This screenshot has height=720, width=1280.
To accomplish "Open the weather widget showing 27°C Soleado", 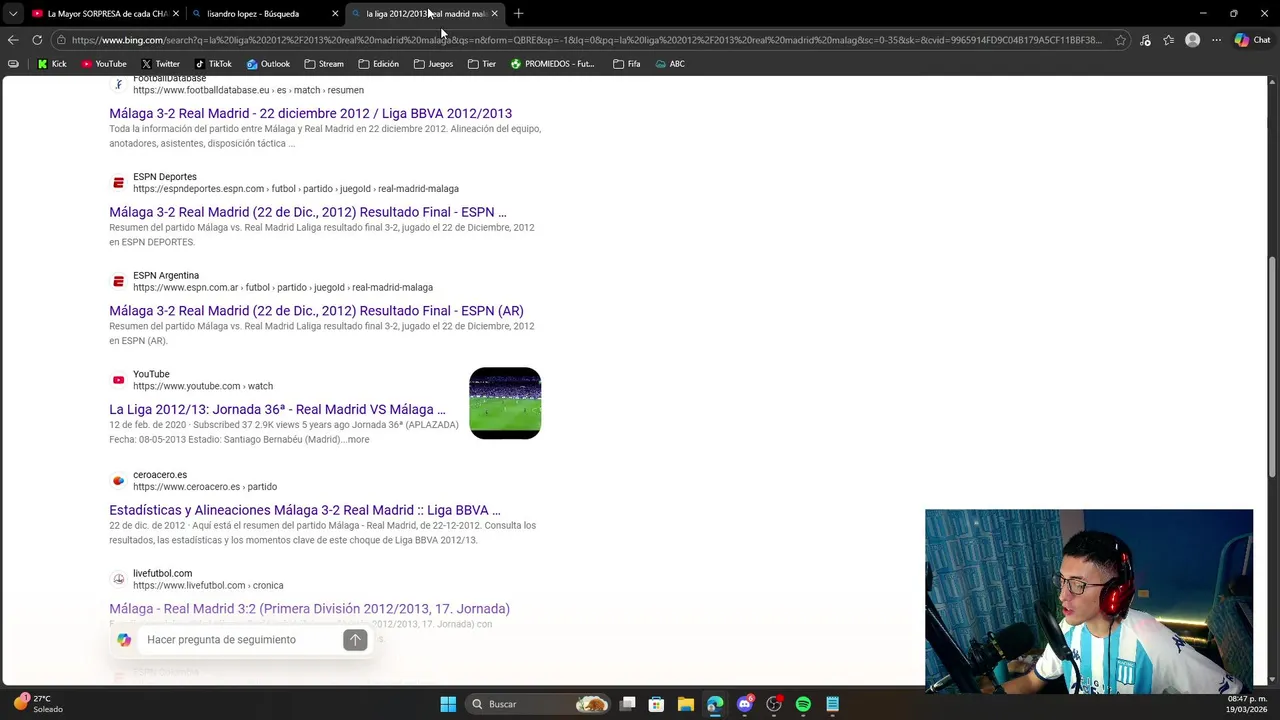I will click(x=38, y=704).
